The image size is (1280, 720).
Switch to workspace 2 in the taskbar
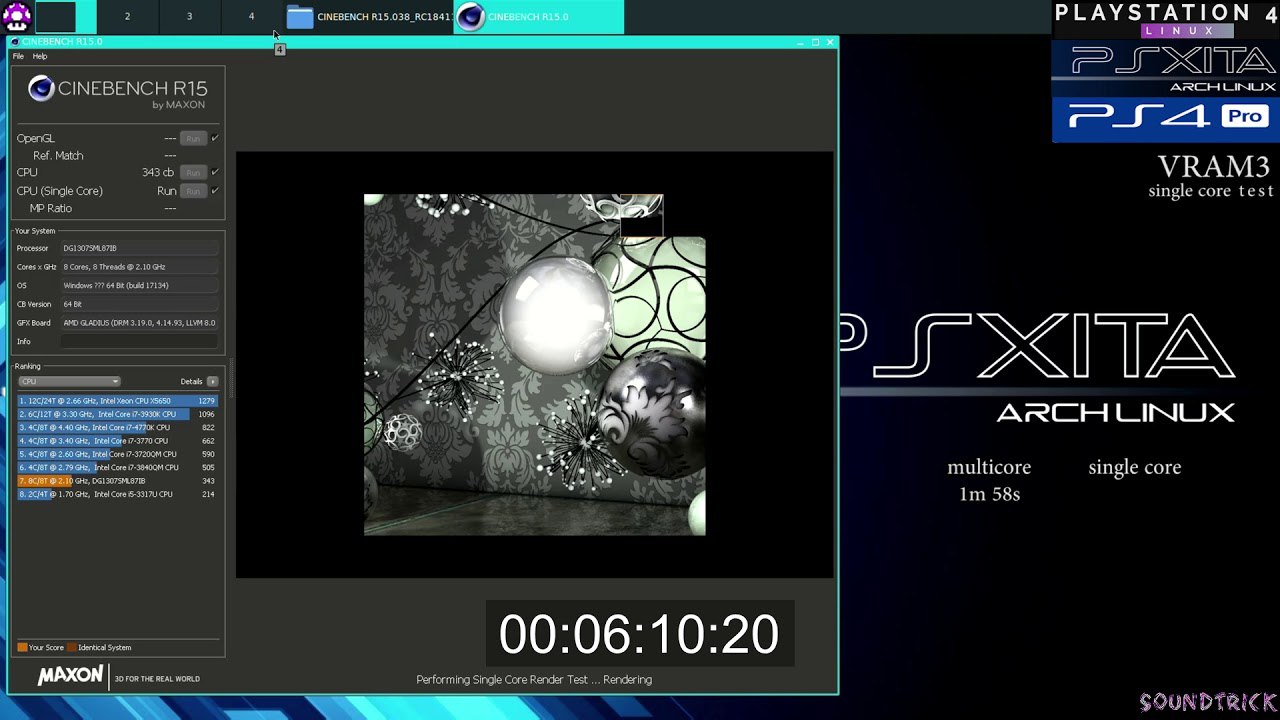point(127,17)
